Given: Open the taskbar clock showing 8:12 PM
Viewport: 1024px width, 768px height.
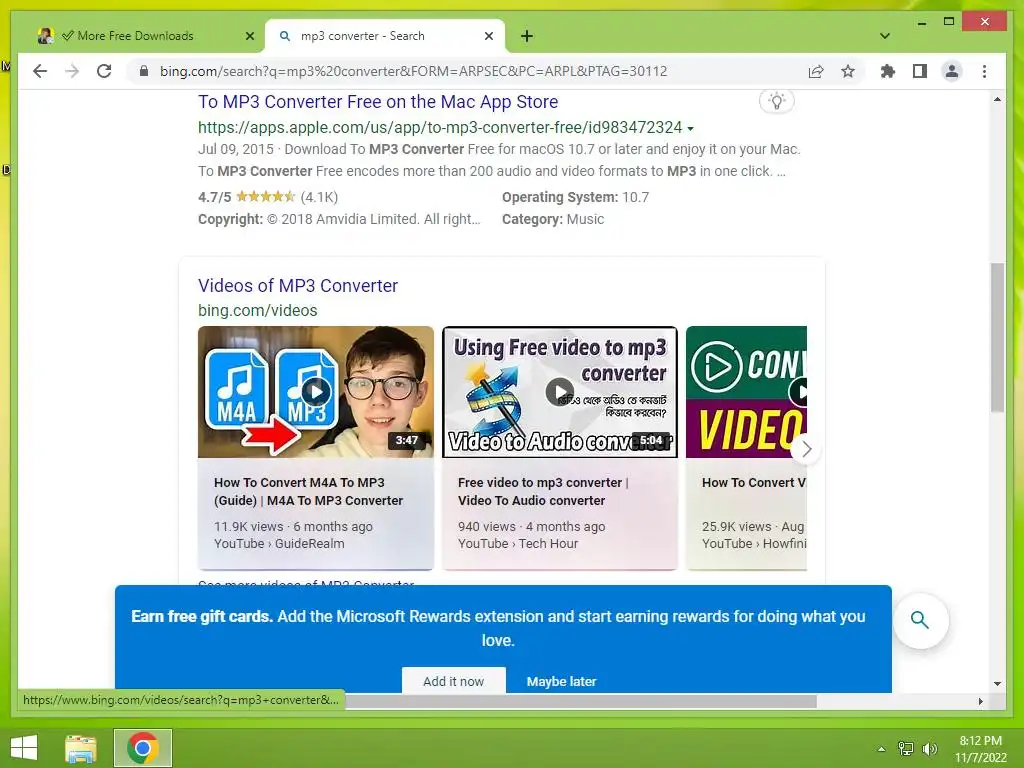Looking at the screenshot, I should tap(980, 749).
